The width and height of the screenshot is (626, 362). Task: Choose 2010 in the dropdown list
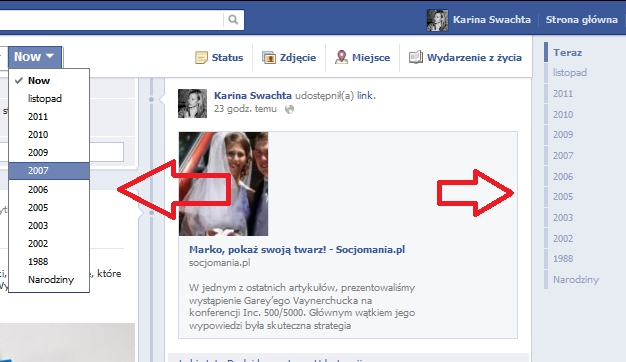[49, 135]
